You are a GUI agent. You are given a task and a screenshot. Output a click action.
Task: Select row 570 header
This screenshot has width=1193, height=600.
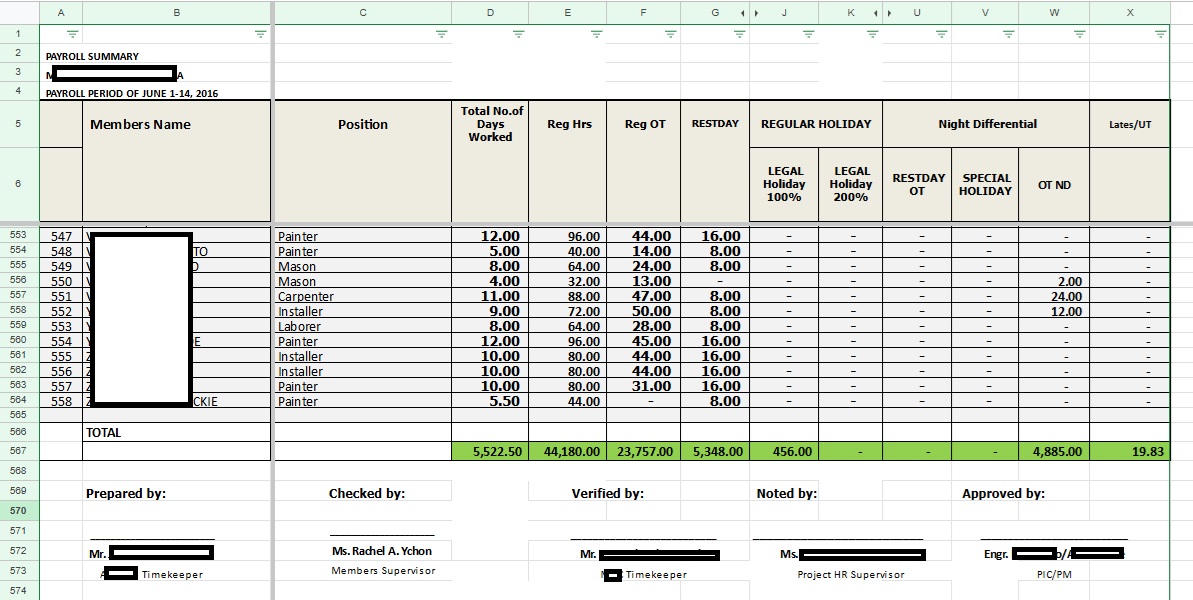click(x=19, y=511)
